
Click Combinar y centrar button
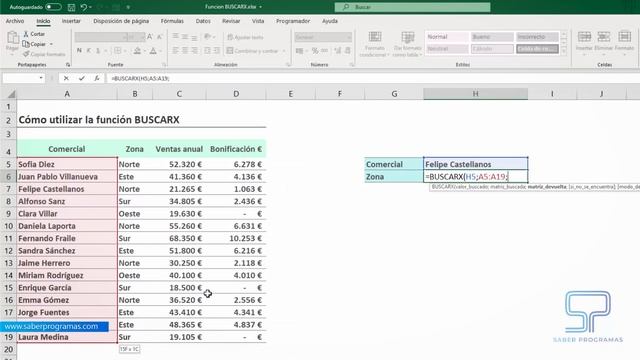tap(253, 51)
